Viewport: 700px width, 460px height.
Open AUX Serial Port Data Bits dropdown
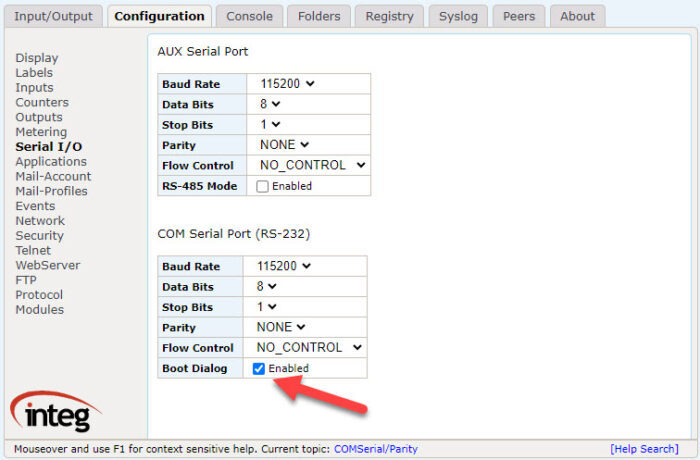click(x=270, y=104)
